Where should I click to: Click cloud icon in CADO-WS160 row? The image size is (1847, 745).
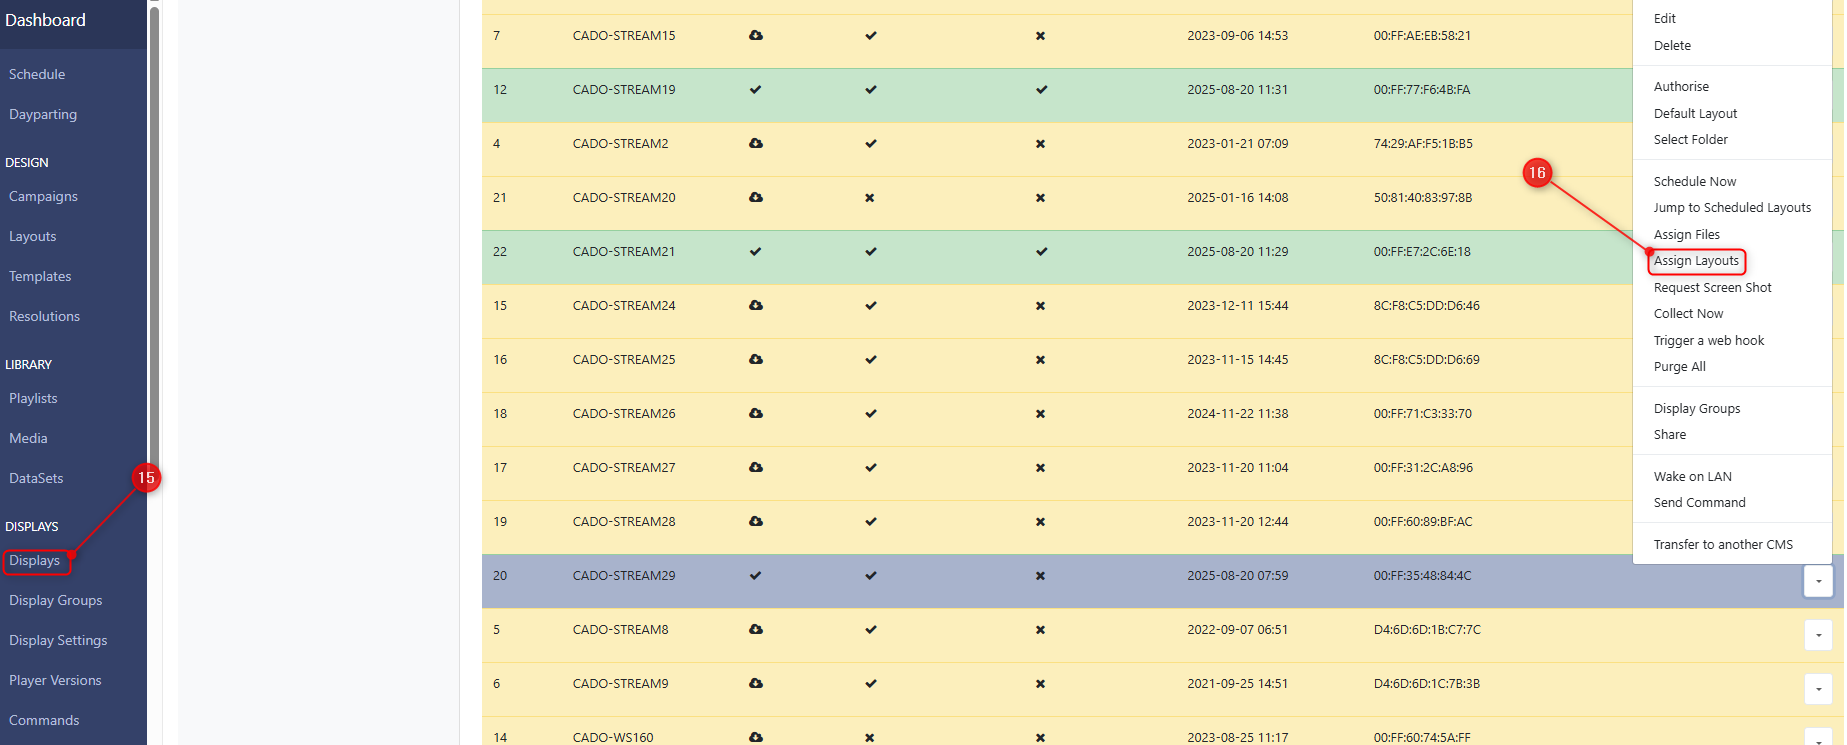[x=756, y=737]
